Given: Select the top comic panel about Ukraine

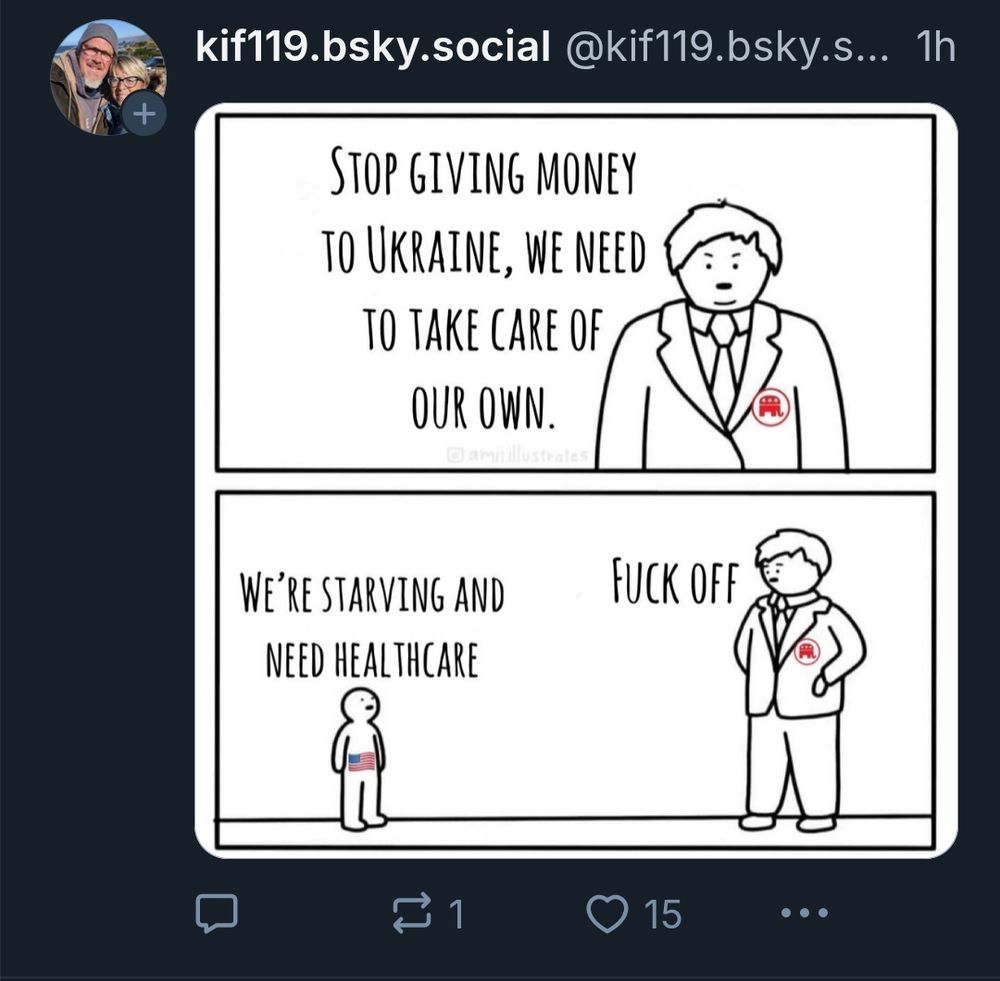Looking at the screenshot, I should tap(575, 293).
